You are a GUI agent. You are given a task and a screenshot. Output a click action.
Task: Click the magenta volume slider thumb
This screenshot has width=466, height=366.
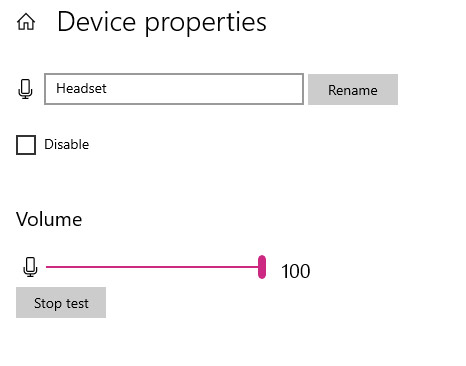click(262, 267)
